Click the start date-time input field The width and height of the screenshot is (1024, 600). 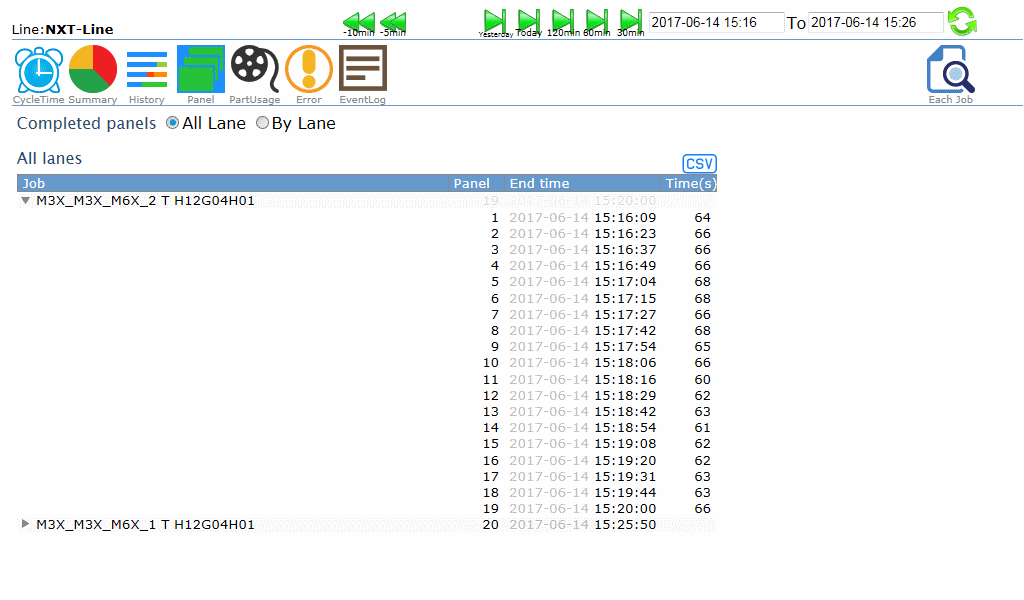[717, 22]
